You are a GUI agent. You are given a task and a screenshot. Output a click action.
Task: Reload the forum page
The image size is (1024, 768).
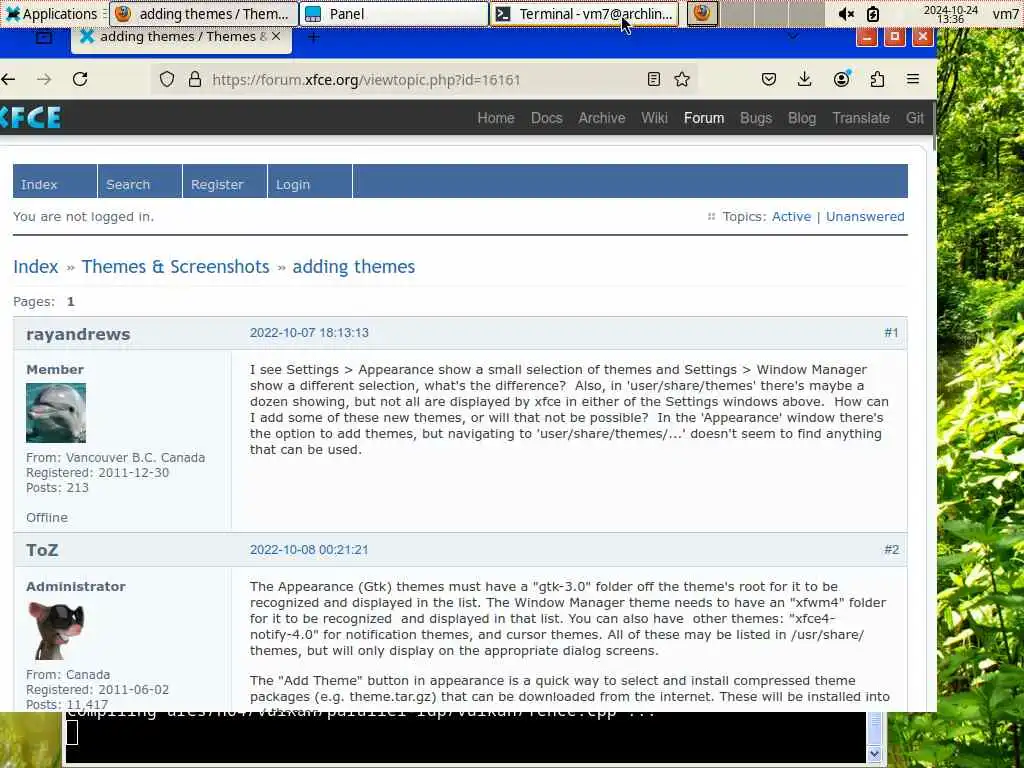[80, 80]
